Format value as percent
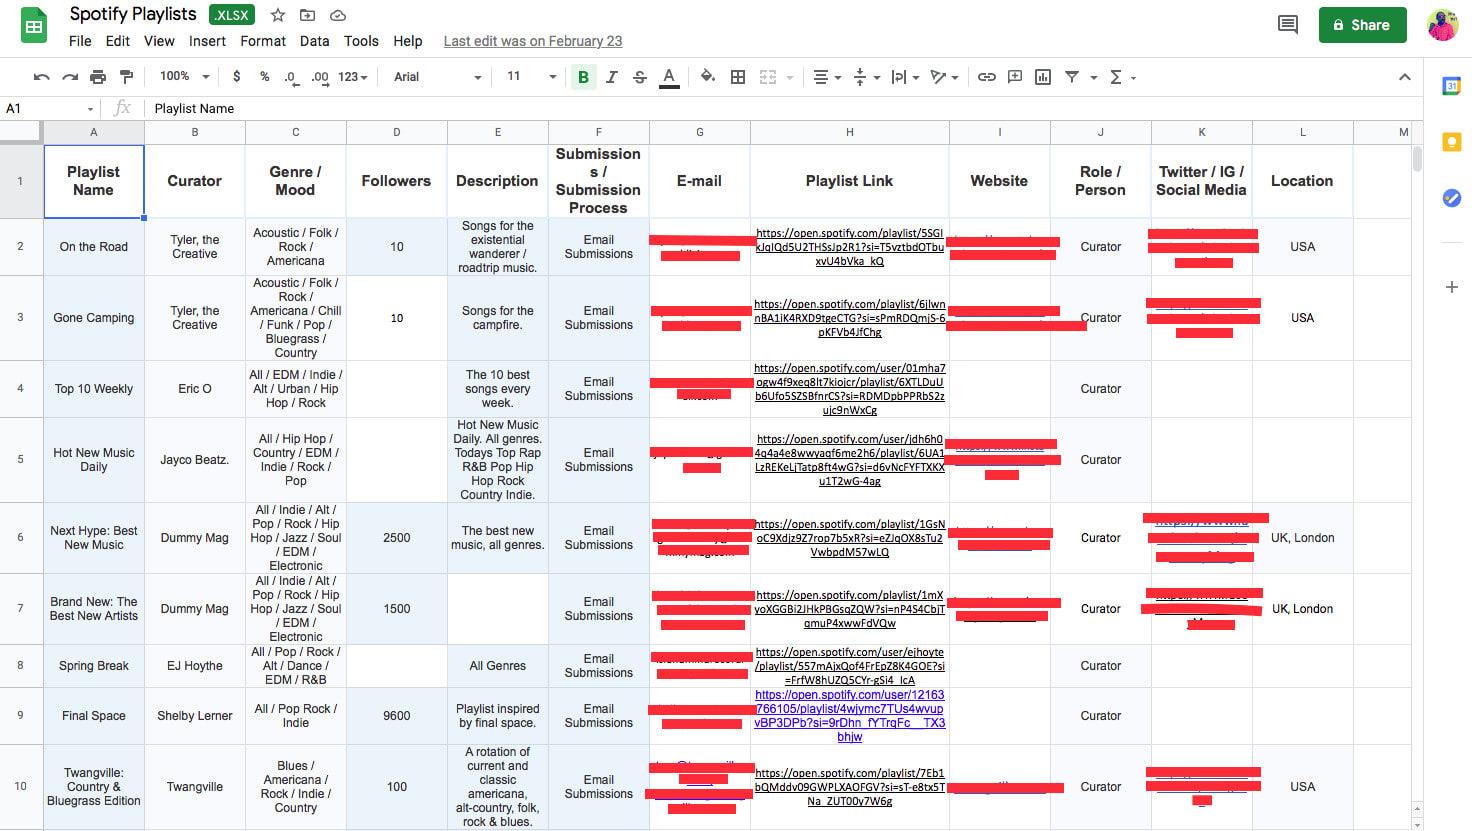The image size is (1472, 831). click(264, 76)
